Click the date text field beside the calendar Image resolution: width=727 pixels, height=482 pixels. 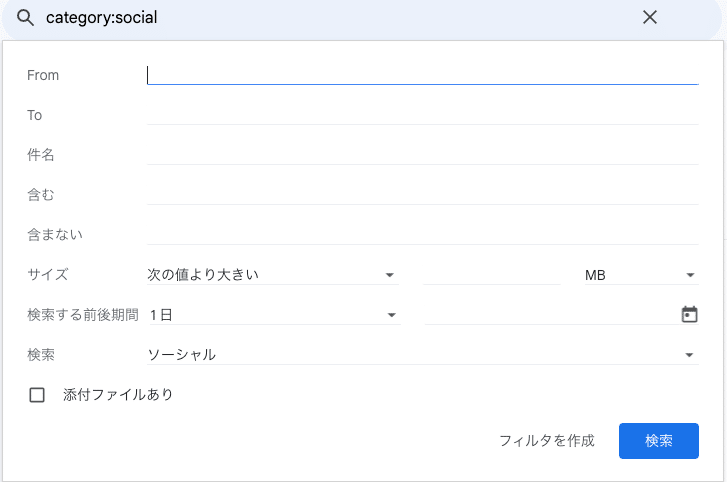click(552, 315)
